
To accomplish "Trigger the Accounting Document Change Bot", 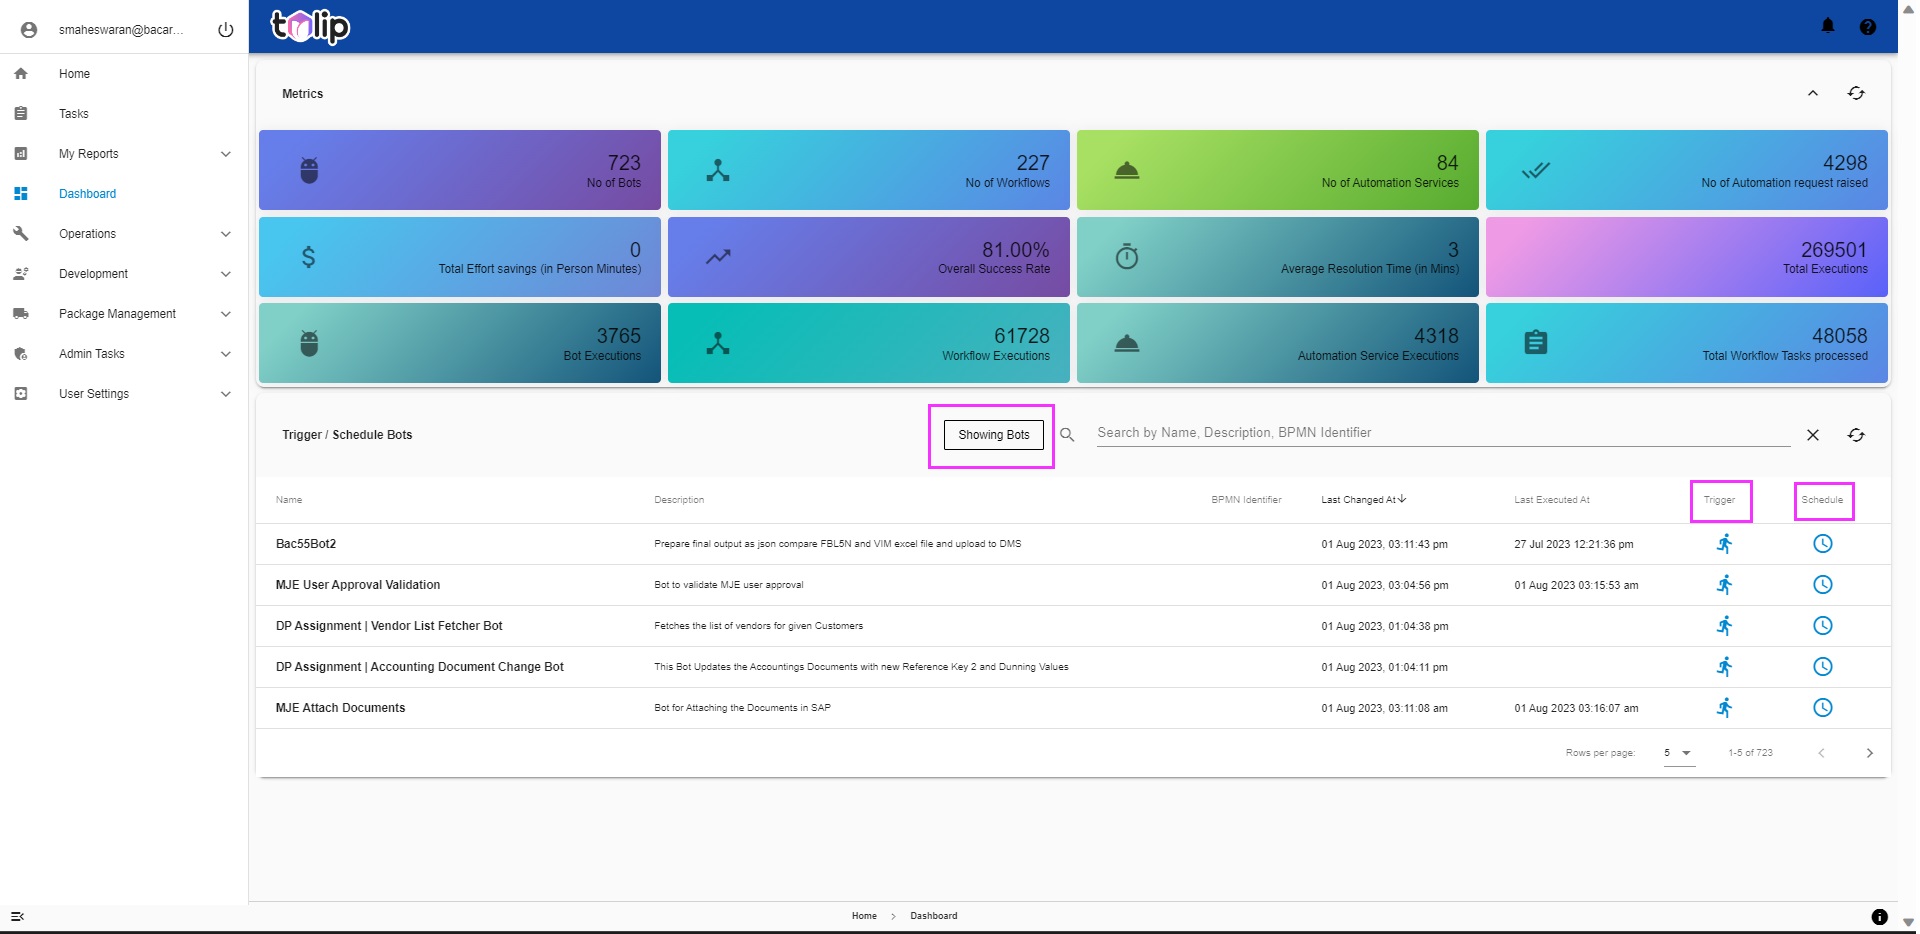I will click(1725, 667).
